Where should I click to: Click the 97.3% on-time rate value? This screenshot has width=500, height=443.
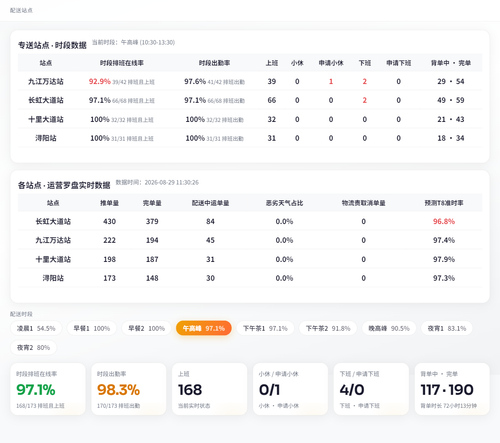pos(444,278)
